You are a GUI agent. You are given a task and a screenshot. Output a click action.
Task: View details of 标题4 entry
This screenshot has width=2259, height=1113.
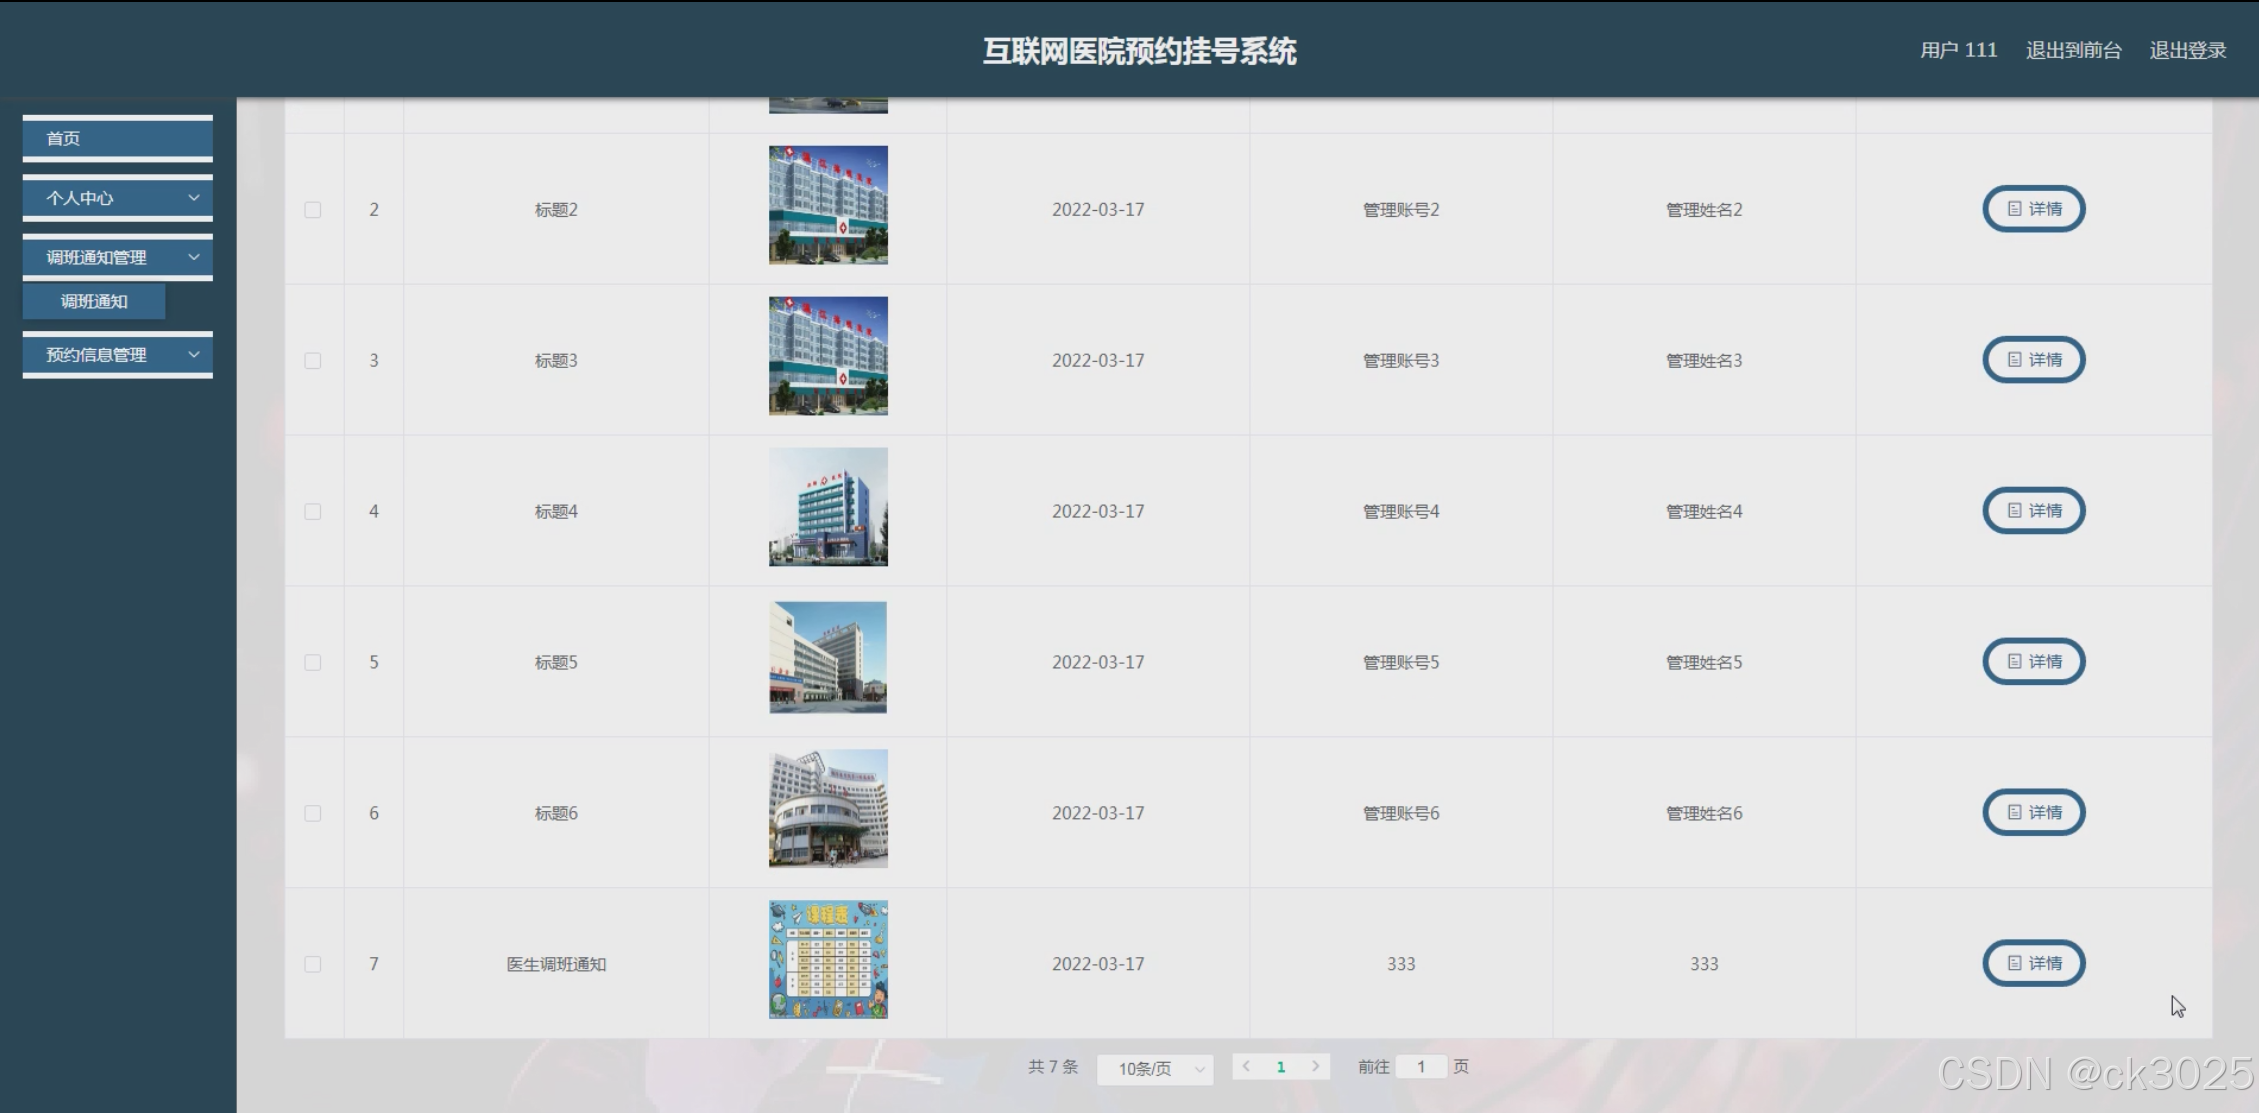point(2033,511)
